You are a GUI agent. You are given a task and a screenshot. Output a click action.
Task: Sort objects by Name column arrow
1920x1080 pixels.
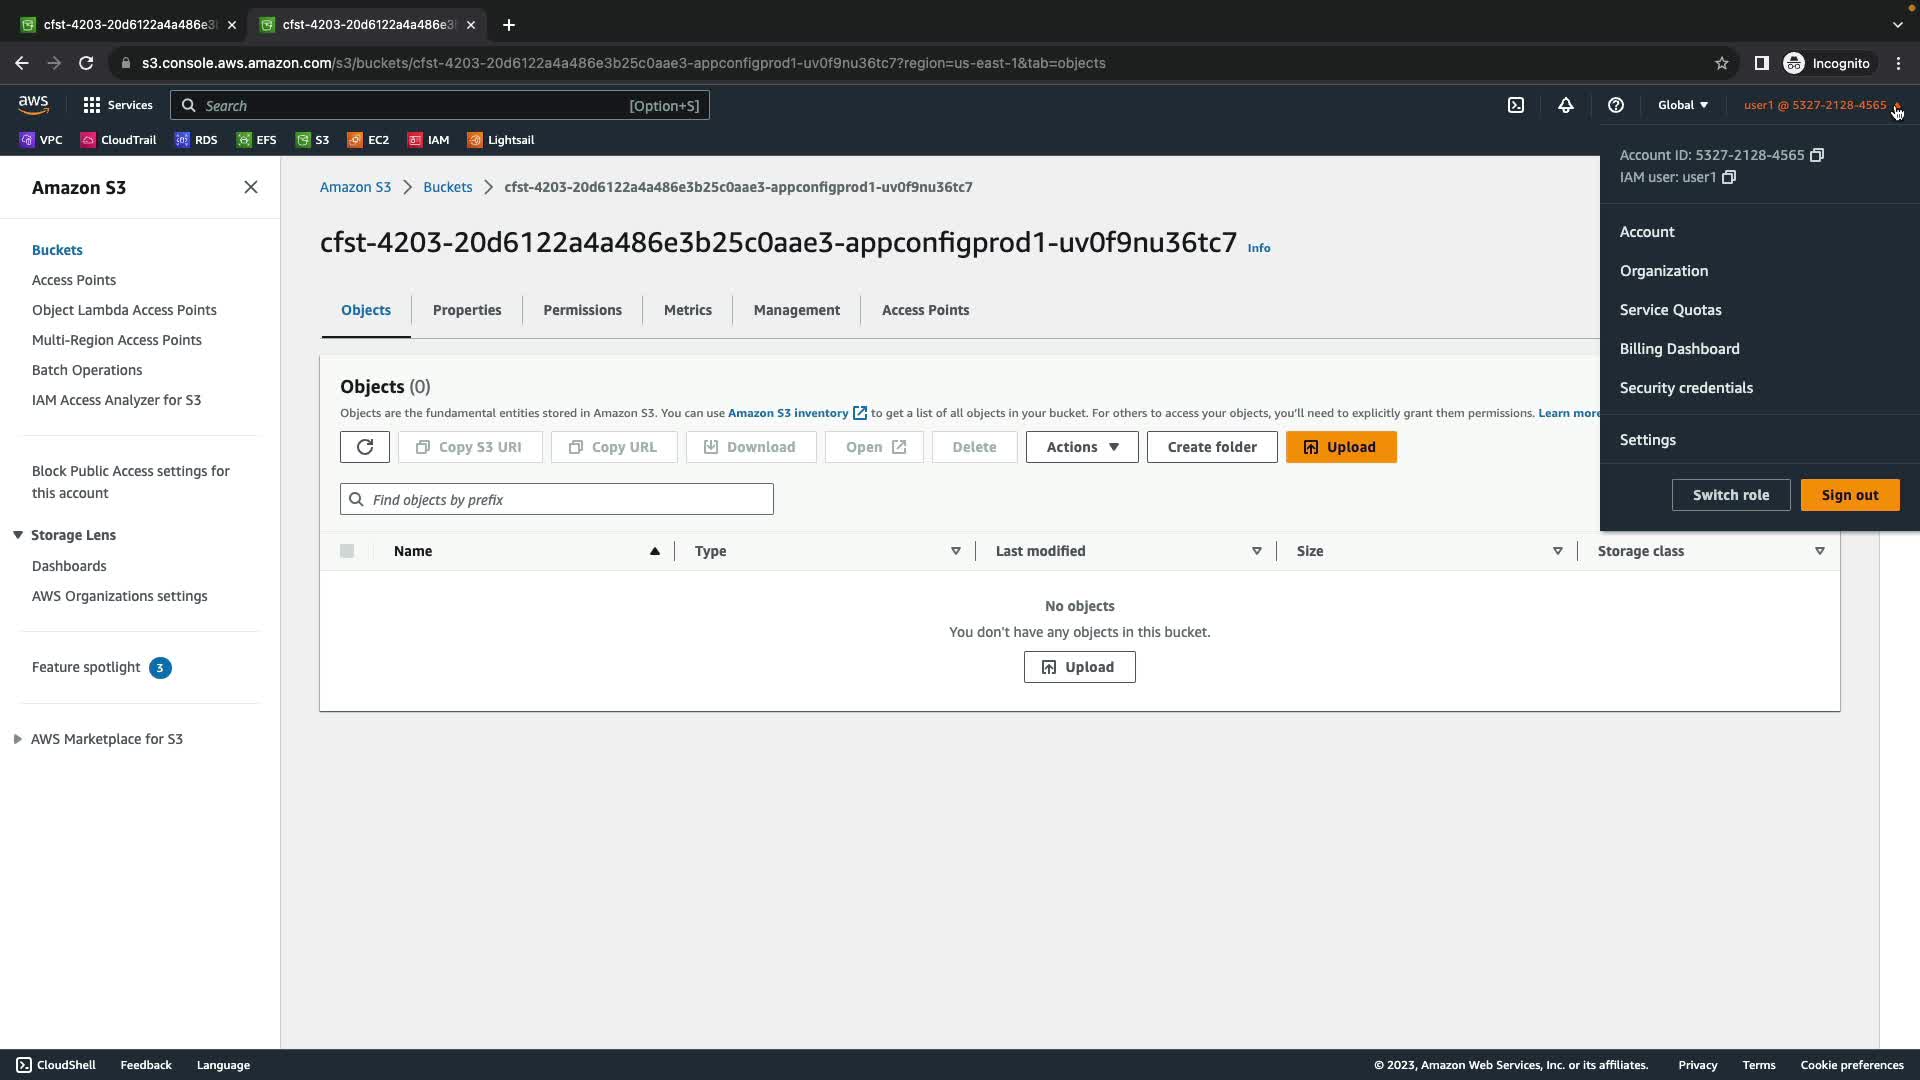point(655,551)
